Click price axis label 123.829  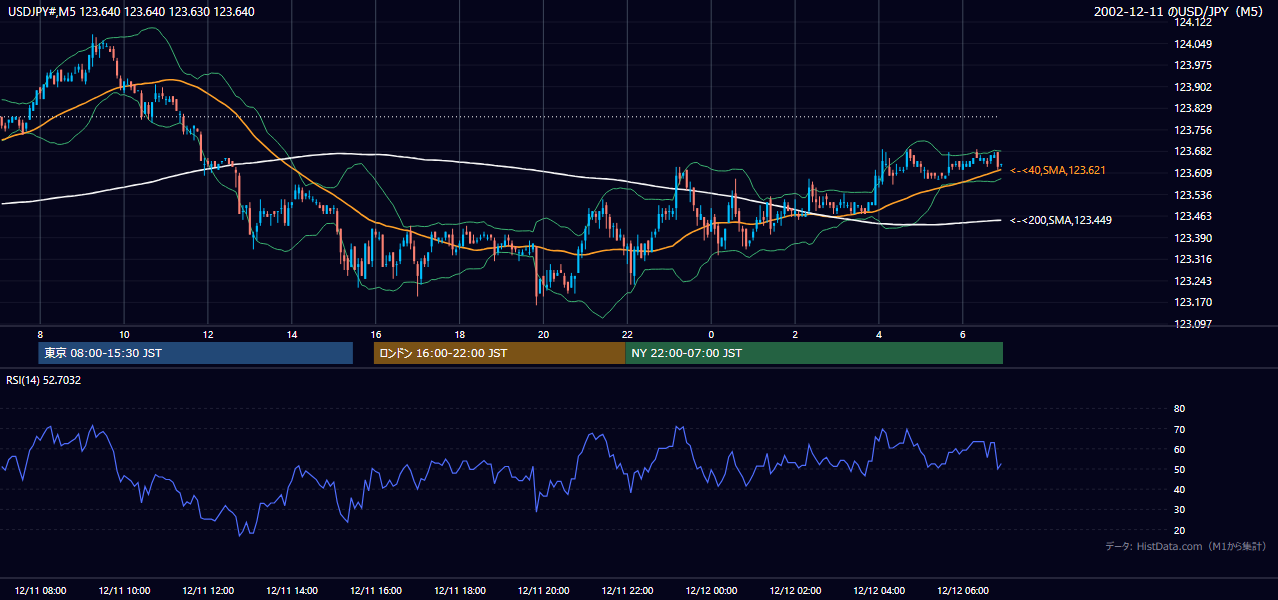click(x=1192, y=108)
